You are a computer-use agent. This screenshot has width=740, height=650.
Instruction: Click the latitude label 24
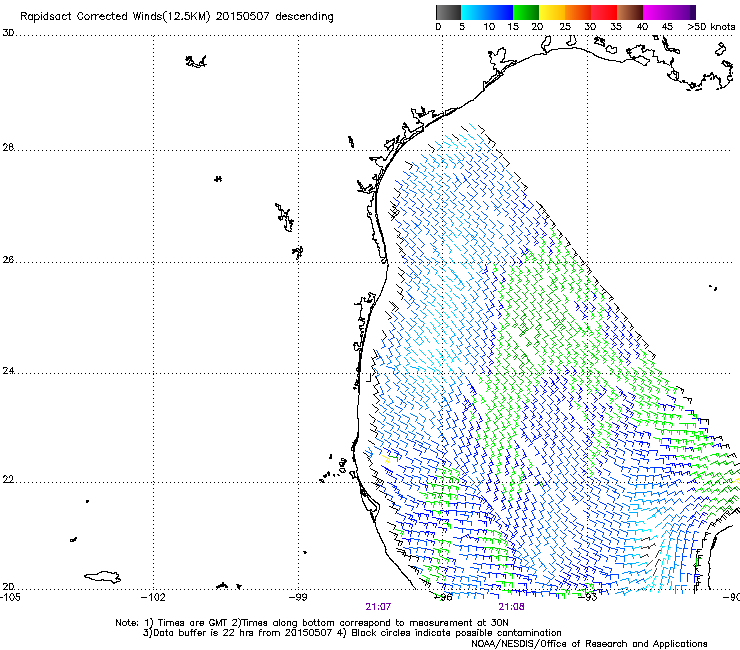click(x=8, y=371)
